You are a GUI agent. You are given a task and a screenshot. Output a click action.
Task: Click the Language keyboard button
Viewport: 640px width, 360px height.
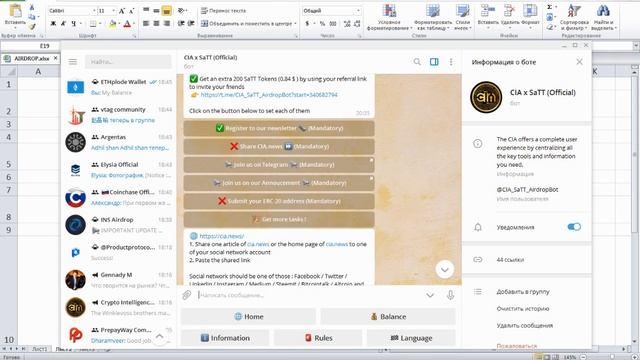click(x=411, y=338)
